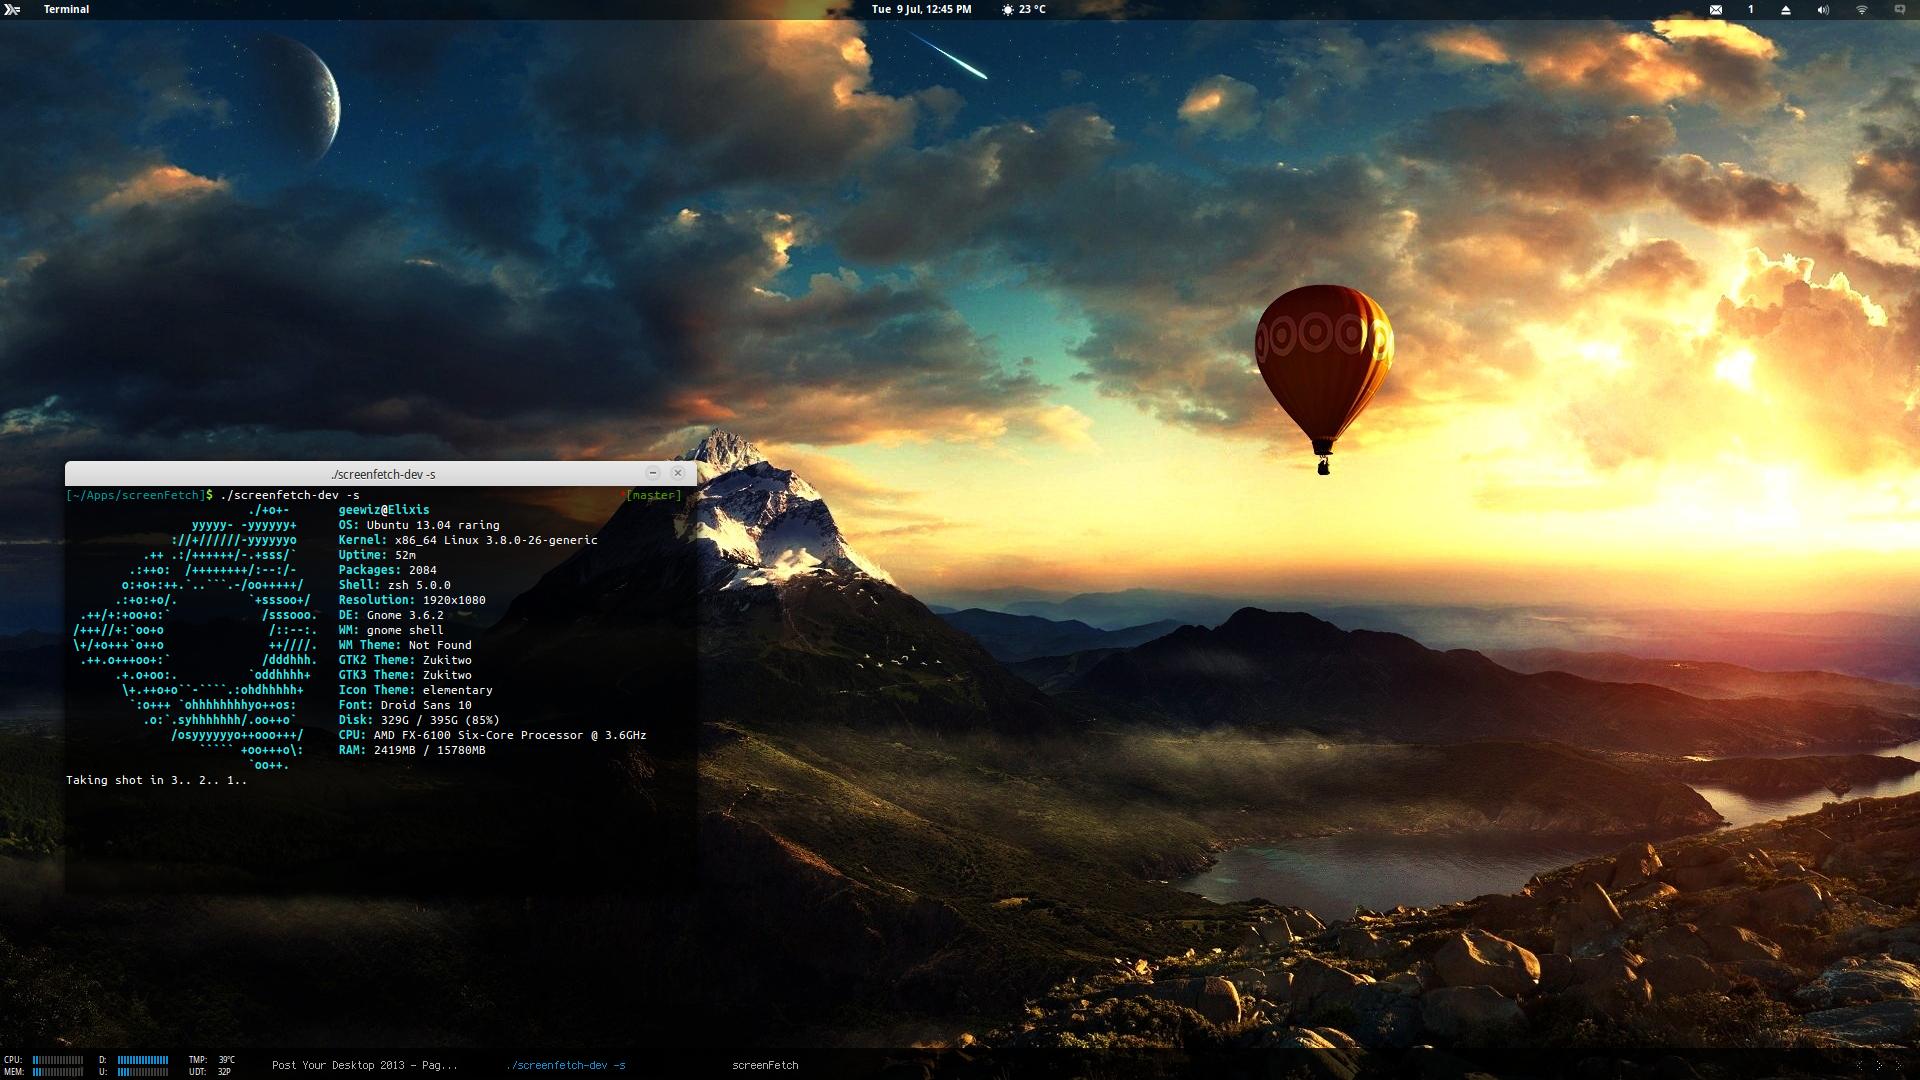Image resolution: width=1920 pixels, height=1080 pixels.
Task: Open the Activities icon in top-left corner
Action: click(12, 9)
